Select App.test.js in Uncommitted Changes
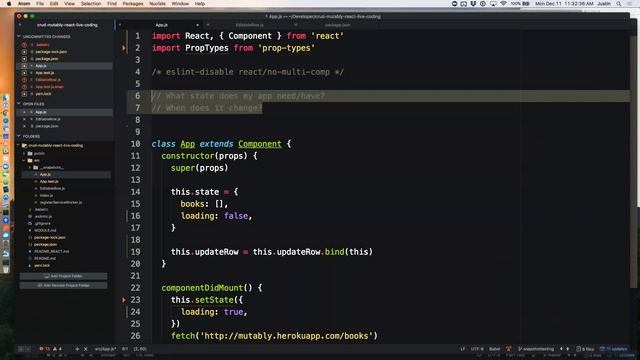Viewport: 640px width, 360px height. tap(44, 73)
